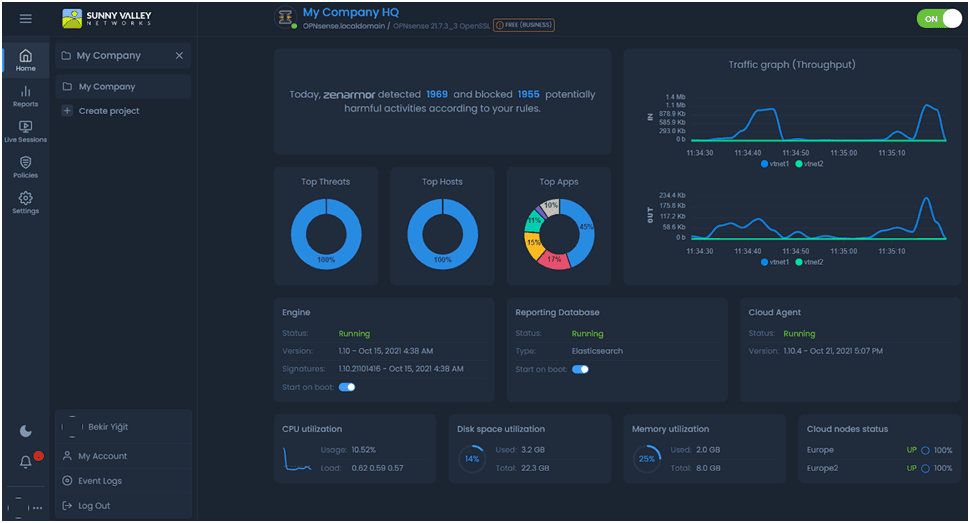This screenshot has height=523, width=970.
Task: Click the 11% green segment in Top Apps
Action: (x=533, y=221)
